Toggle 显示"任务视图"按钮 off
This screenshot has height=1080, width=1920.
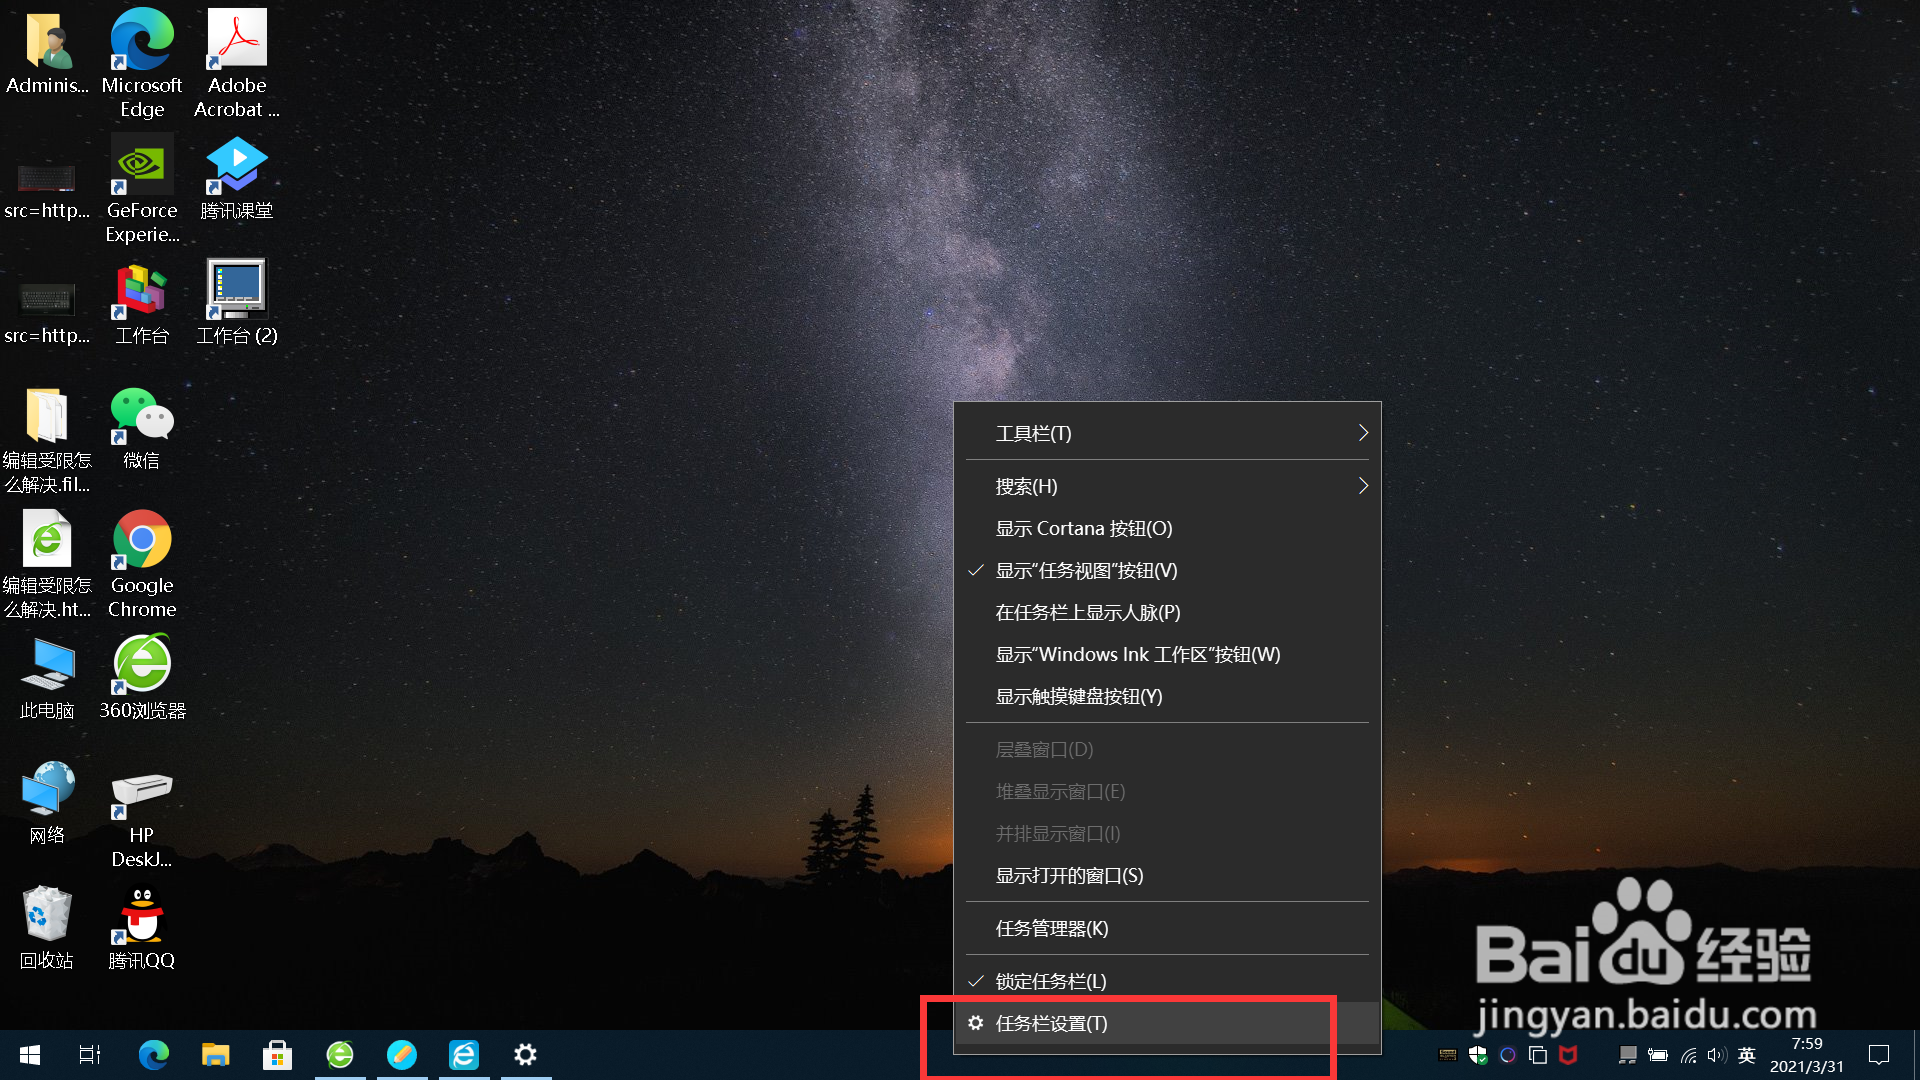click(x=1084, y=570)
